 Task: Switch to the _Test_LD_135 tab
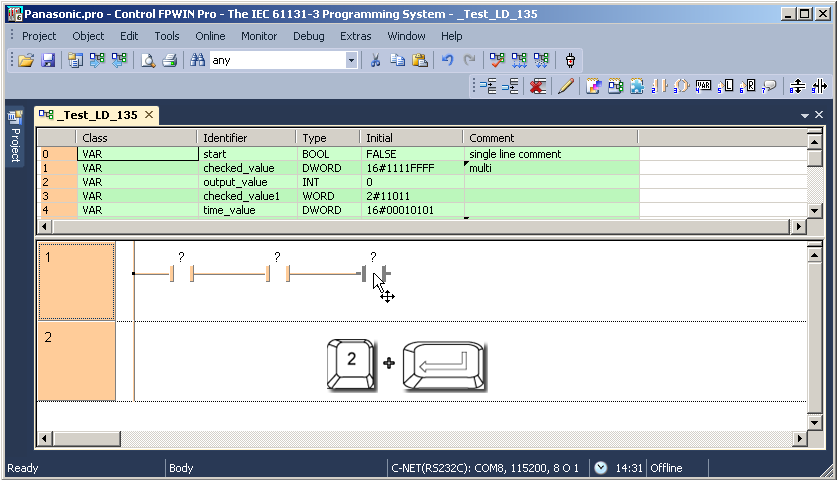96,115
